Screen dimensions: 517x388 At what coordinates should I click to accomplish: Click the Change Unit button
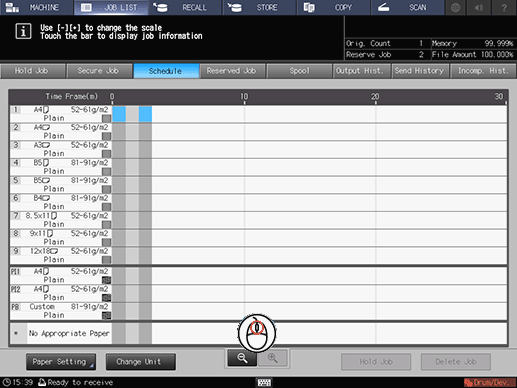tap(141, 362)
